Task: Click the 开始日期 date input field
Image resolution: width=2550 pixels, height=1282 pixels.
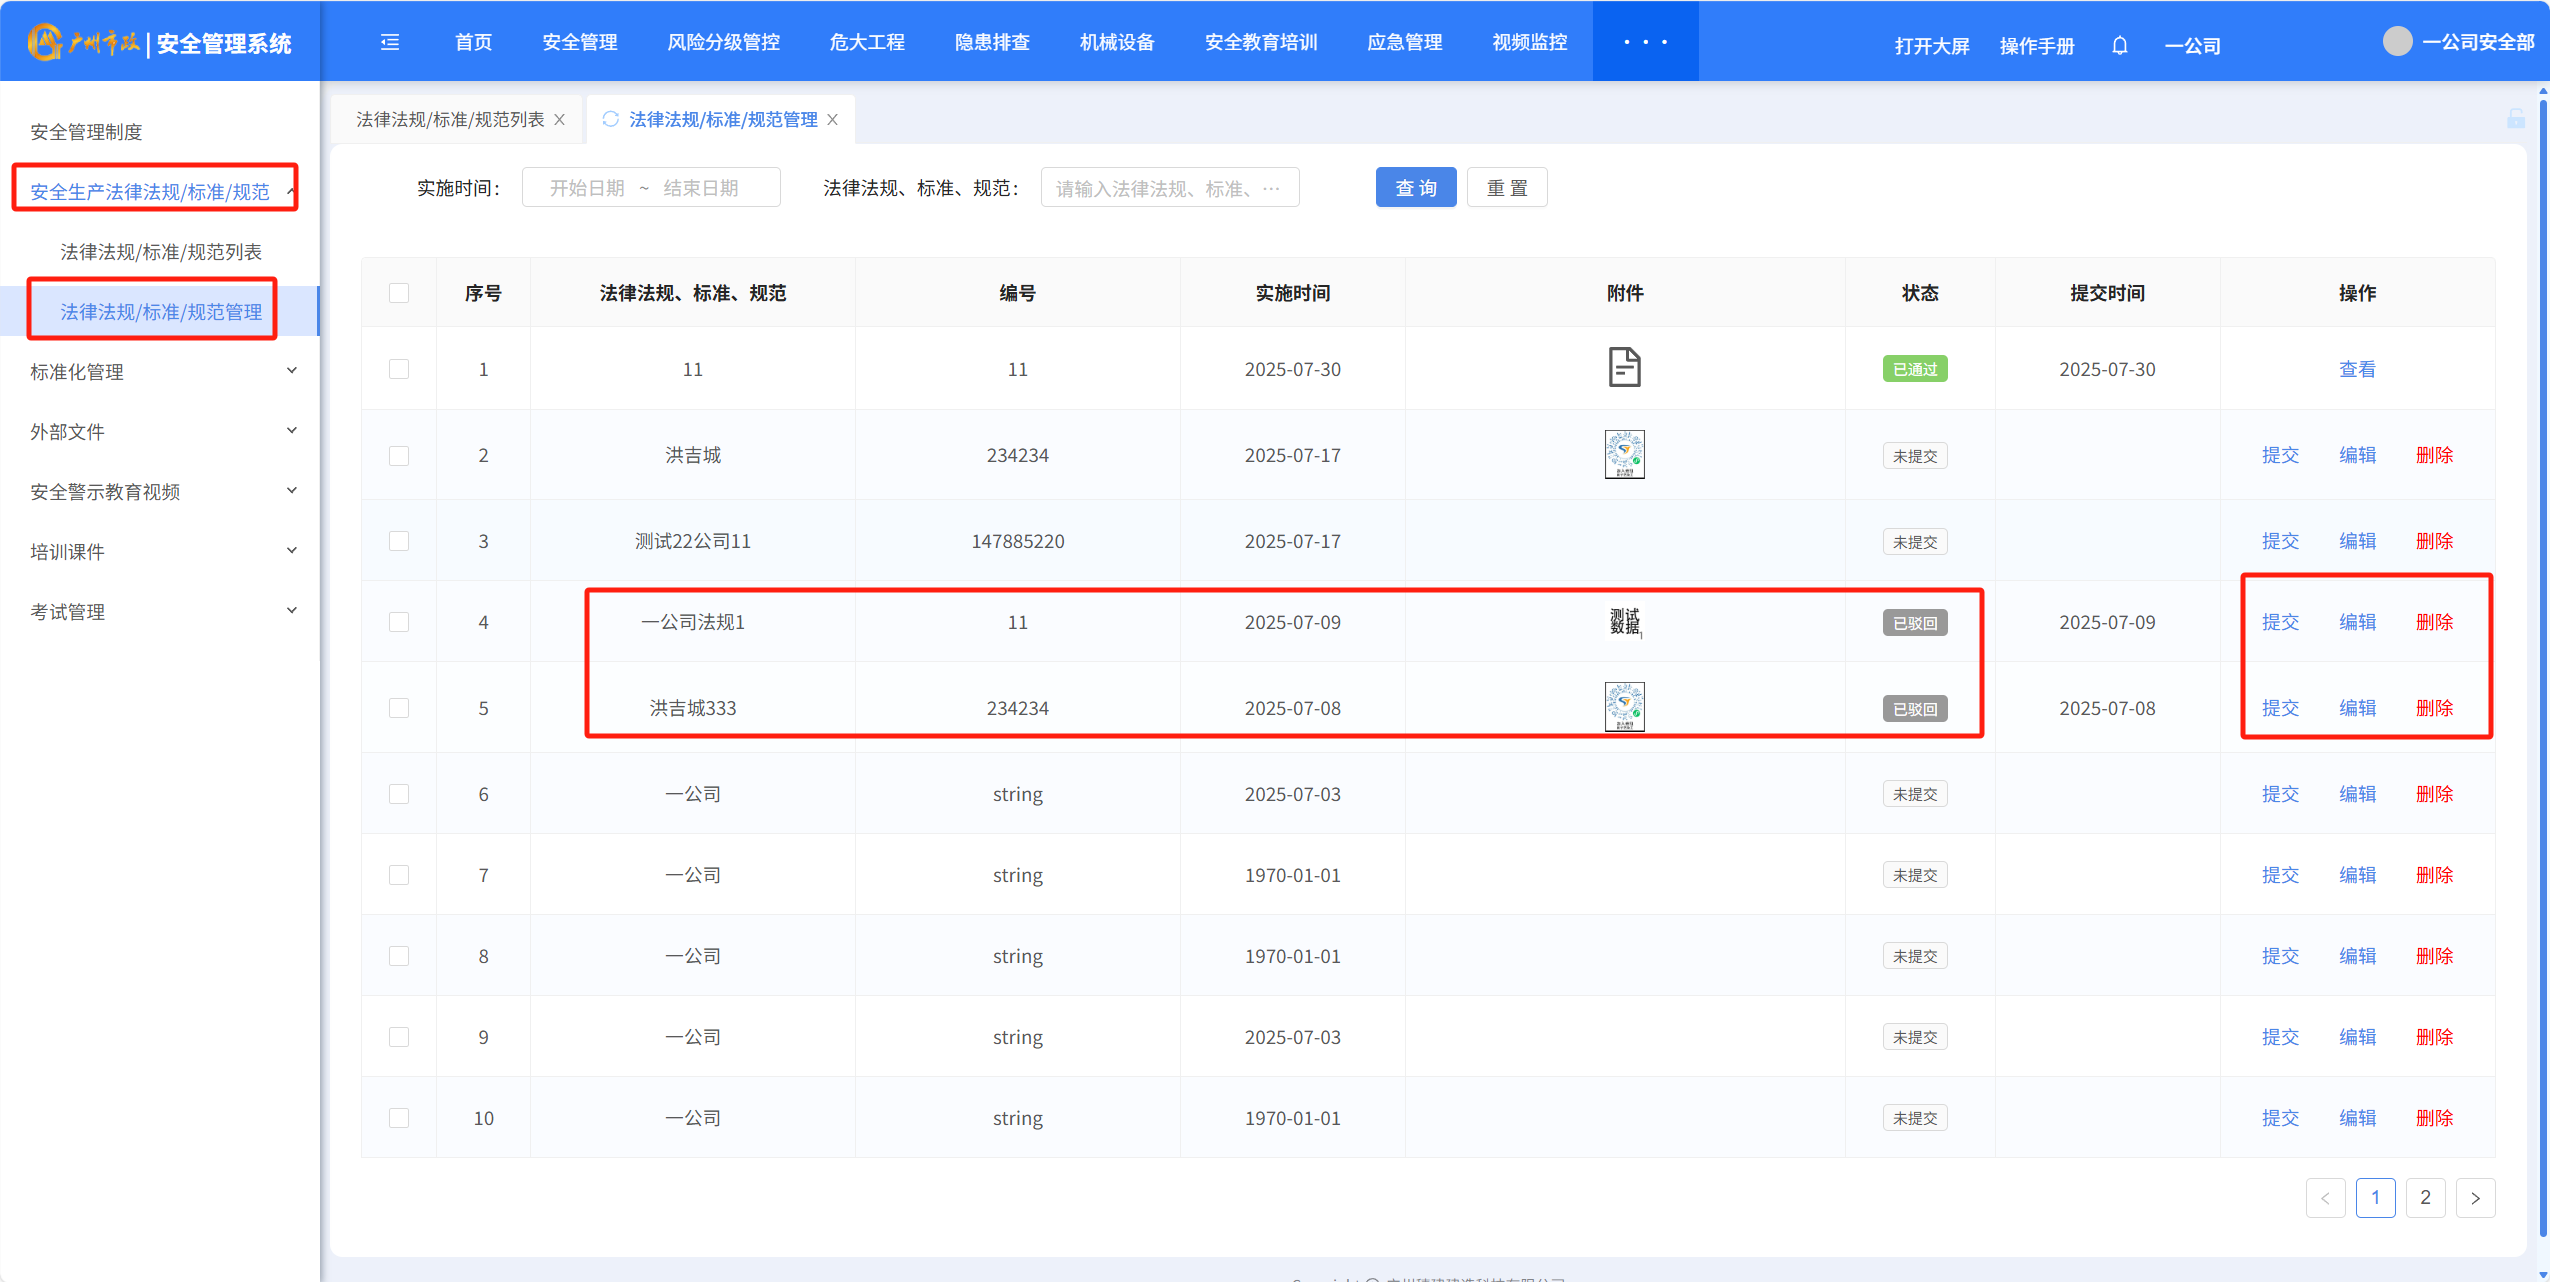Action: pos(587,188)
